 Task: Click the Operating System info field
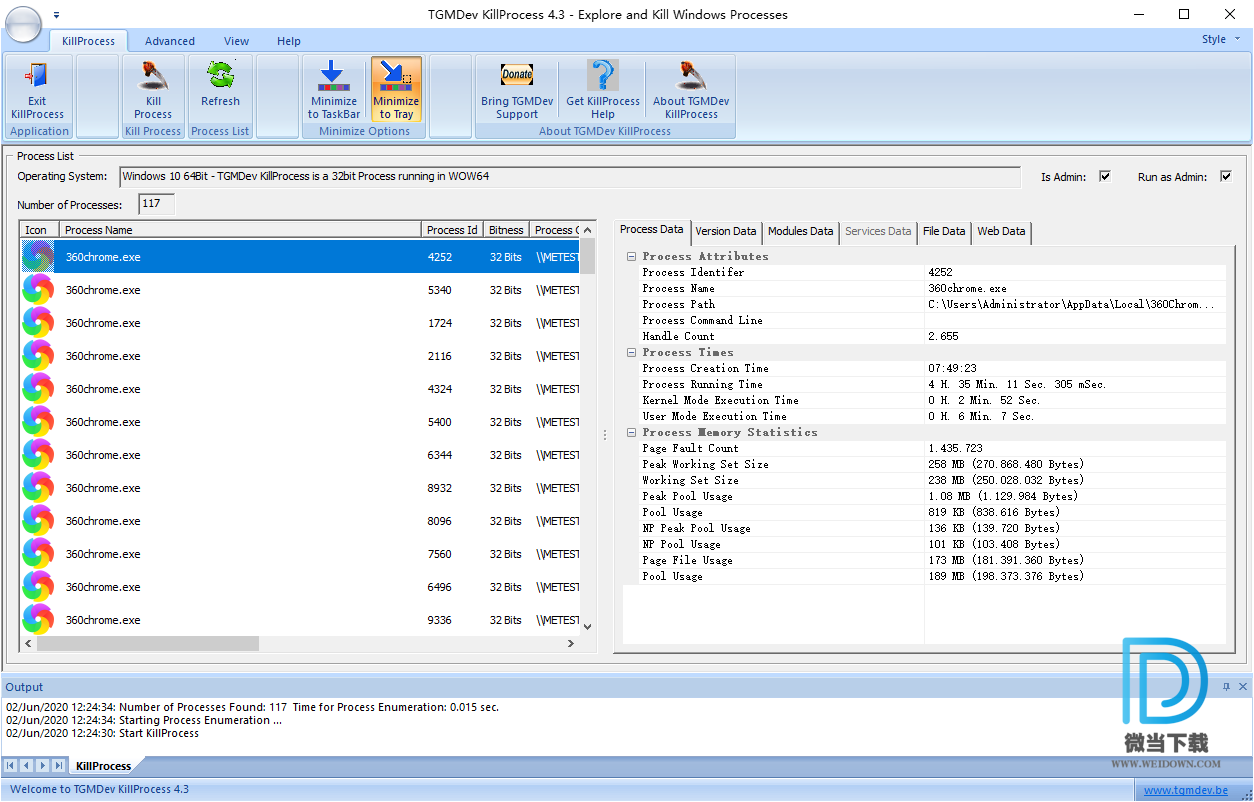click(x=570, y=177)
